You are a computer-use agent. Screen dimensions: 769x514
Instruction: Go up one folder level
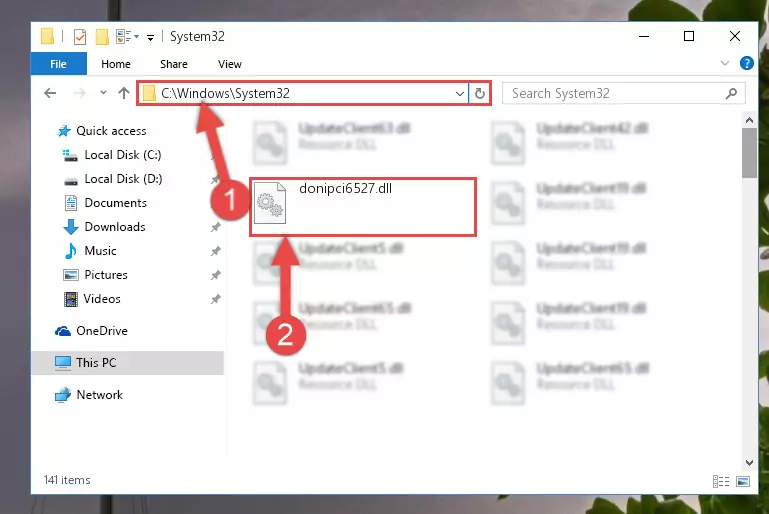(x=124, y=93)
